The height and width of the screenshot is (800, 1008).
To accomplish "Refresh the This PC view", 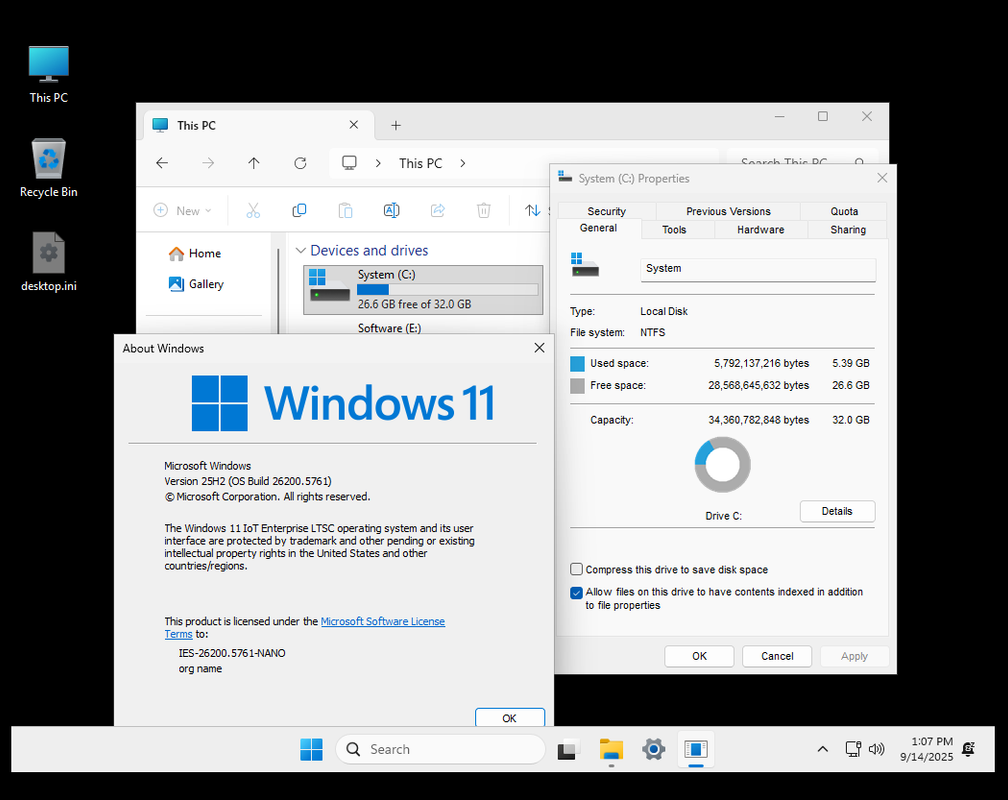I will pyautogui.click(x=300, y=163).
